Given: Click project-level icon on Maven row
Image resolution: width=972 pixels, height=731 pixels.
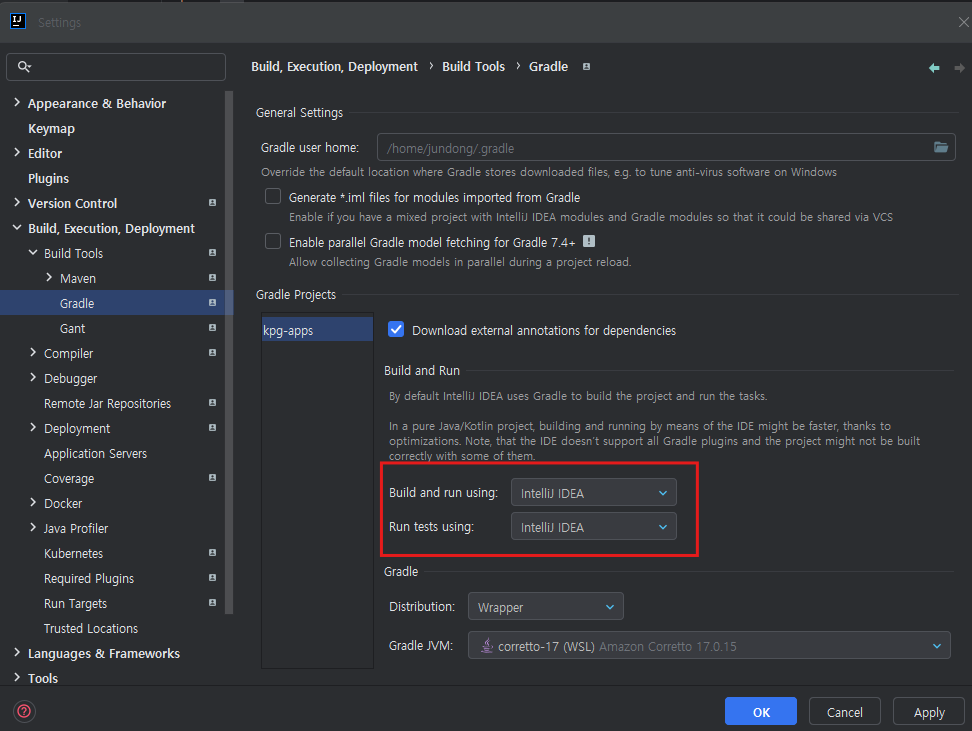Looking at the screenshot, I should pyautogui.click(x=212, y=278).
